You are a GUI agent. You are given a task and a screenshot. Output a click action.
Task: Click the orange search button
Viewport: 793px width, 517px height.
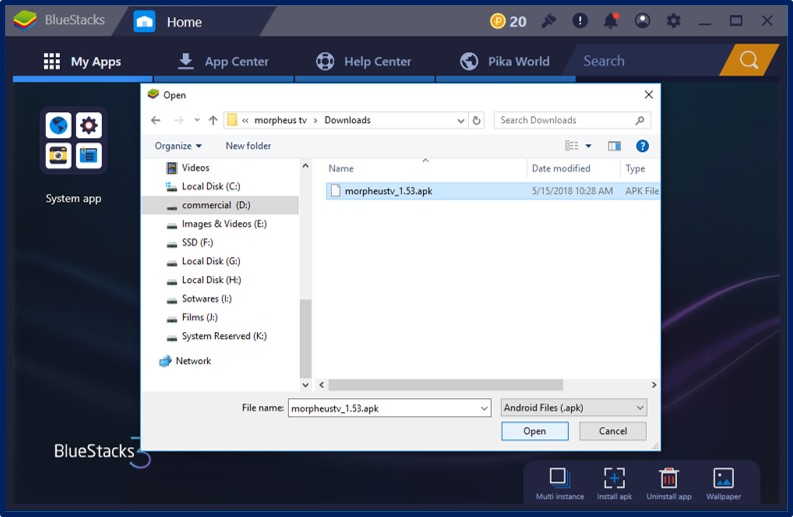748,60
